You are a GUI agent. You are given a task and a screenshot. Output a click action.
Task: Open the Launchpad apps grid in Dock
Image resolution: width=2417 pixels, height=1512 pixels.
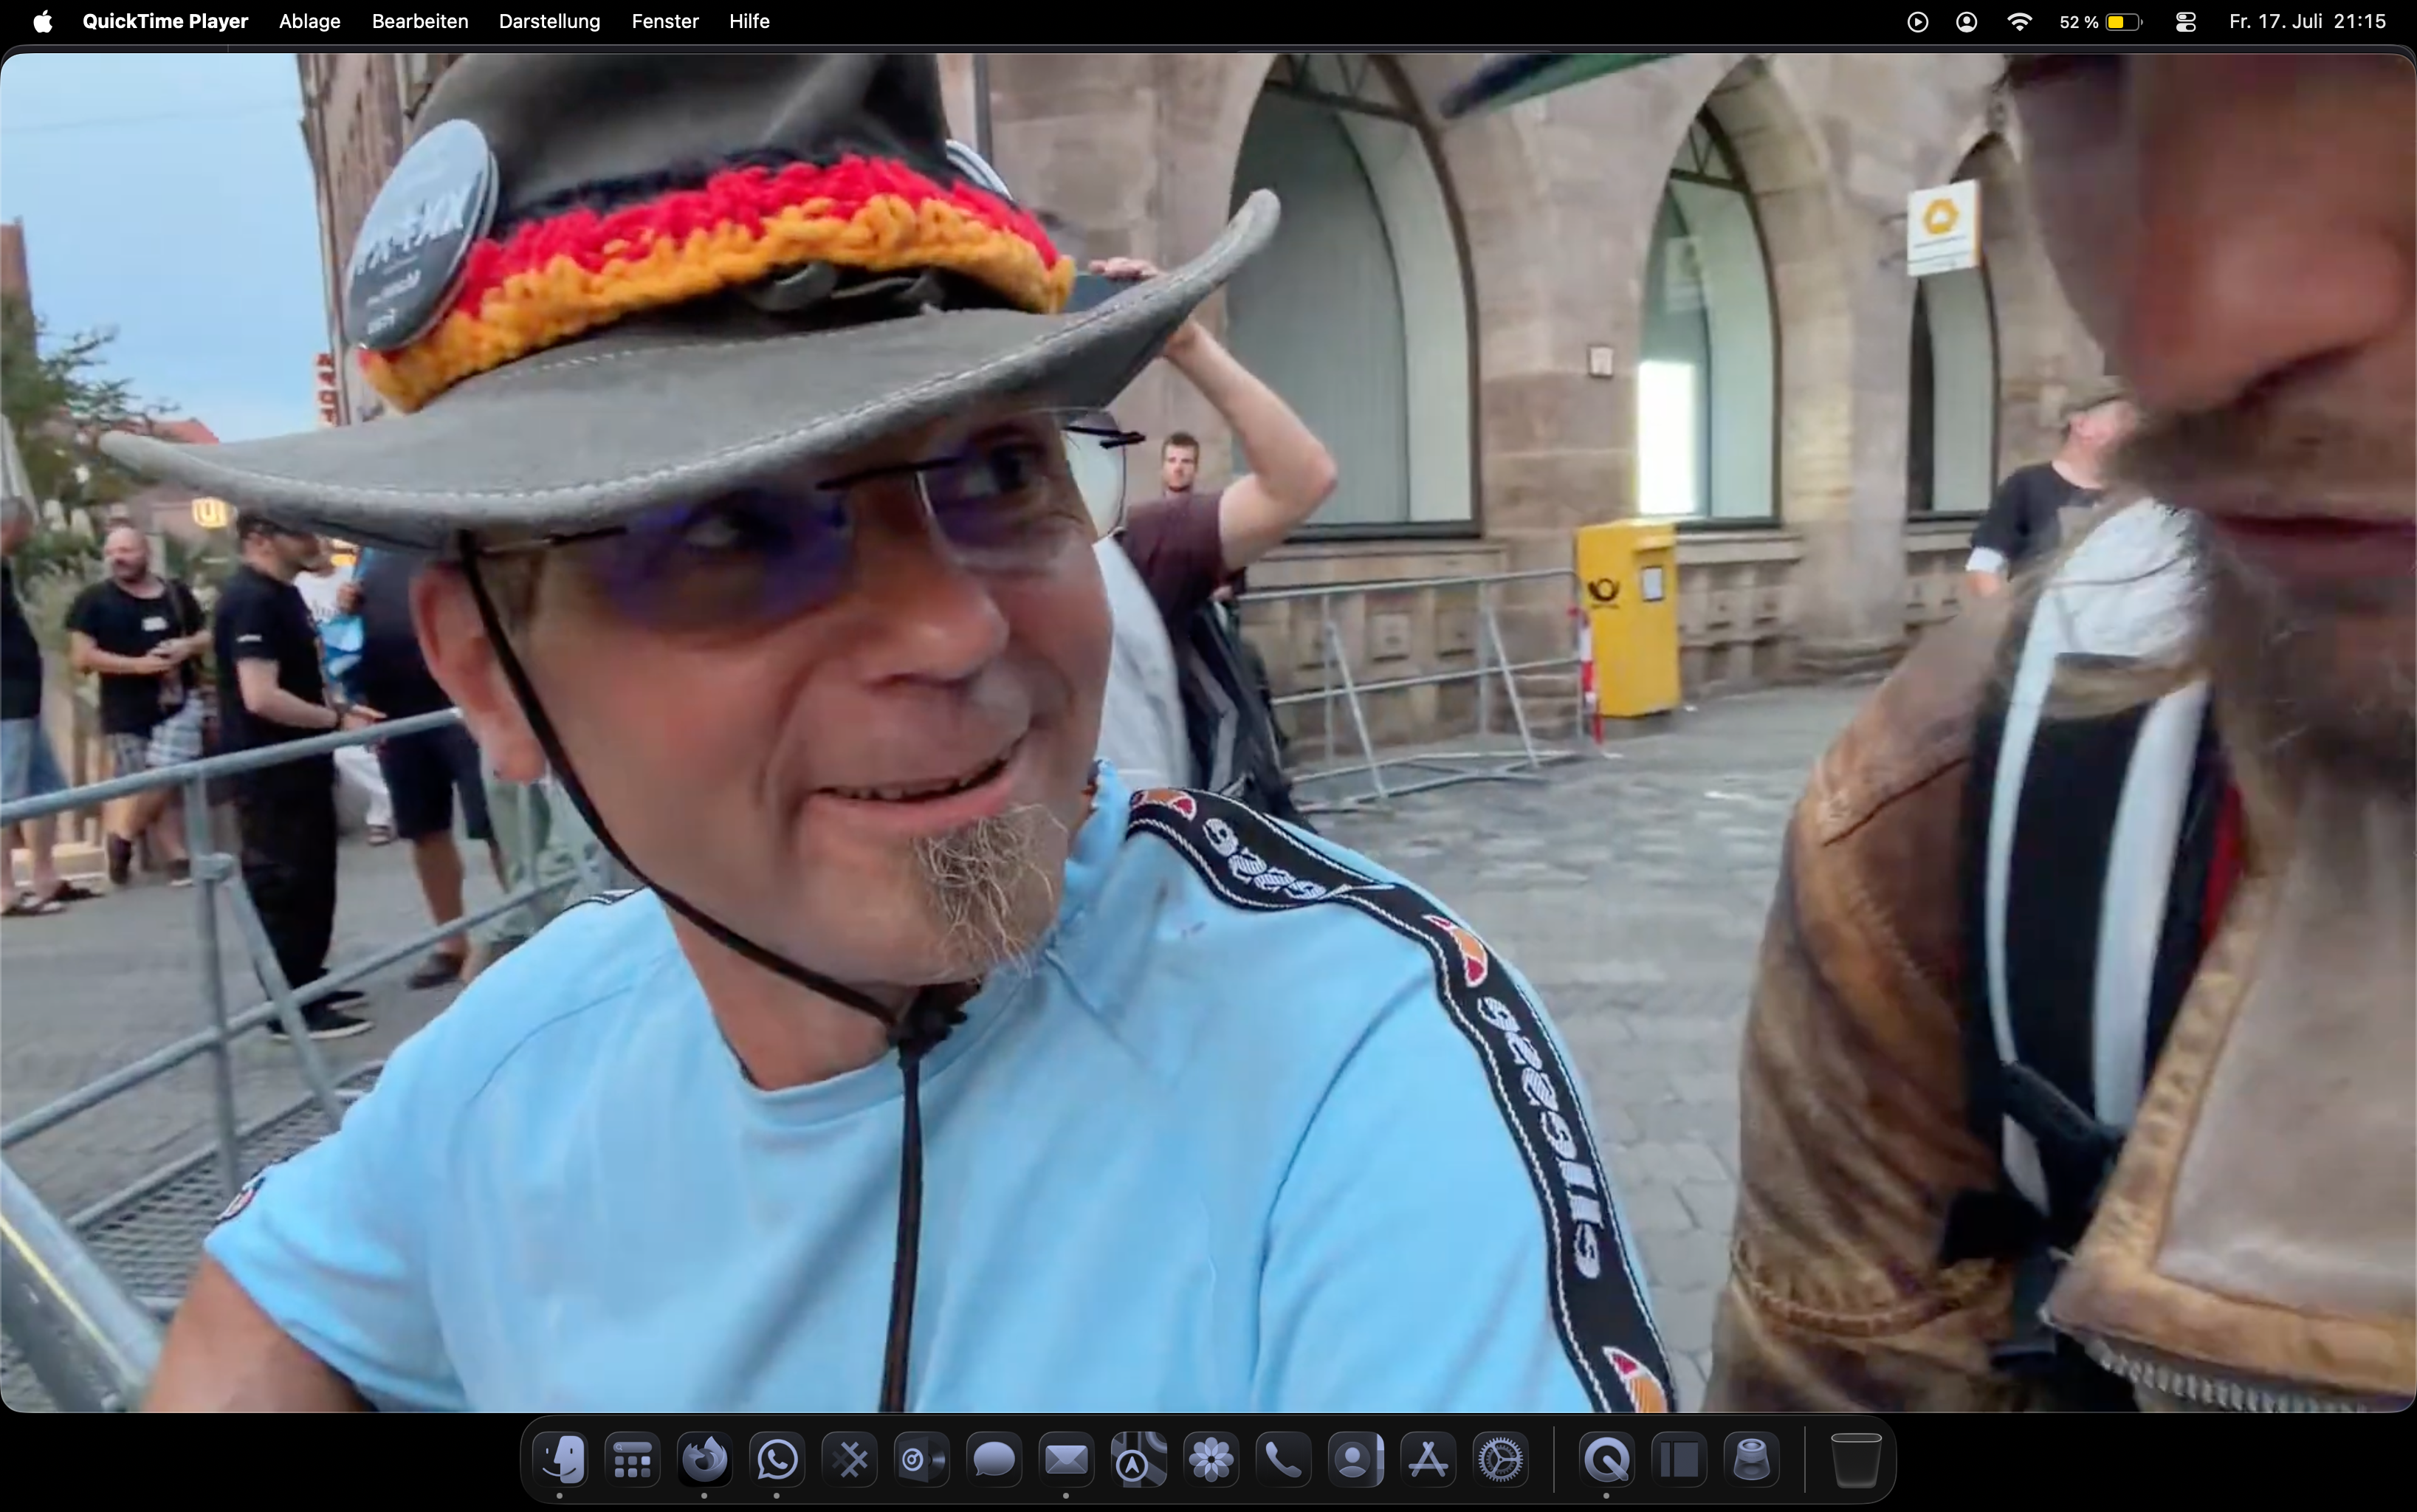coord(632,1460)
